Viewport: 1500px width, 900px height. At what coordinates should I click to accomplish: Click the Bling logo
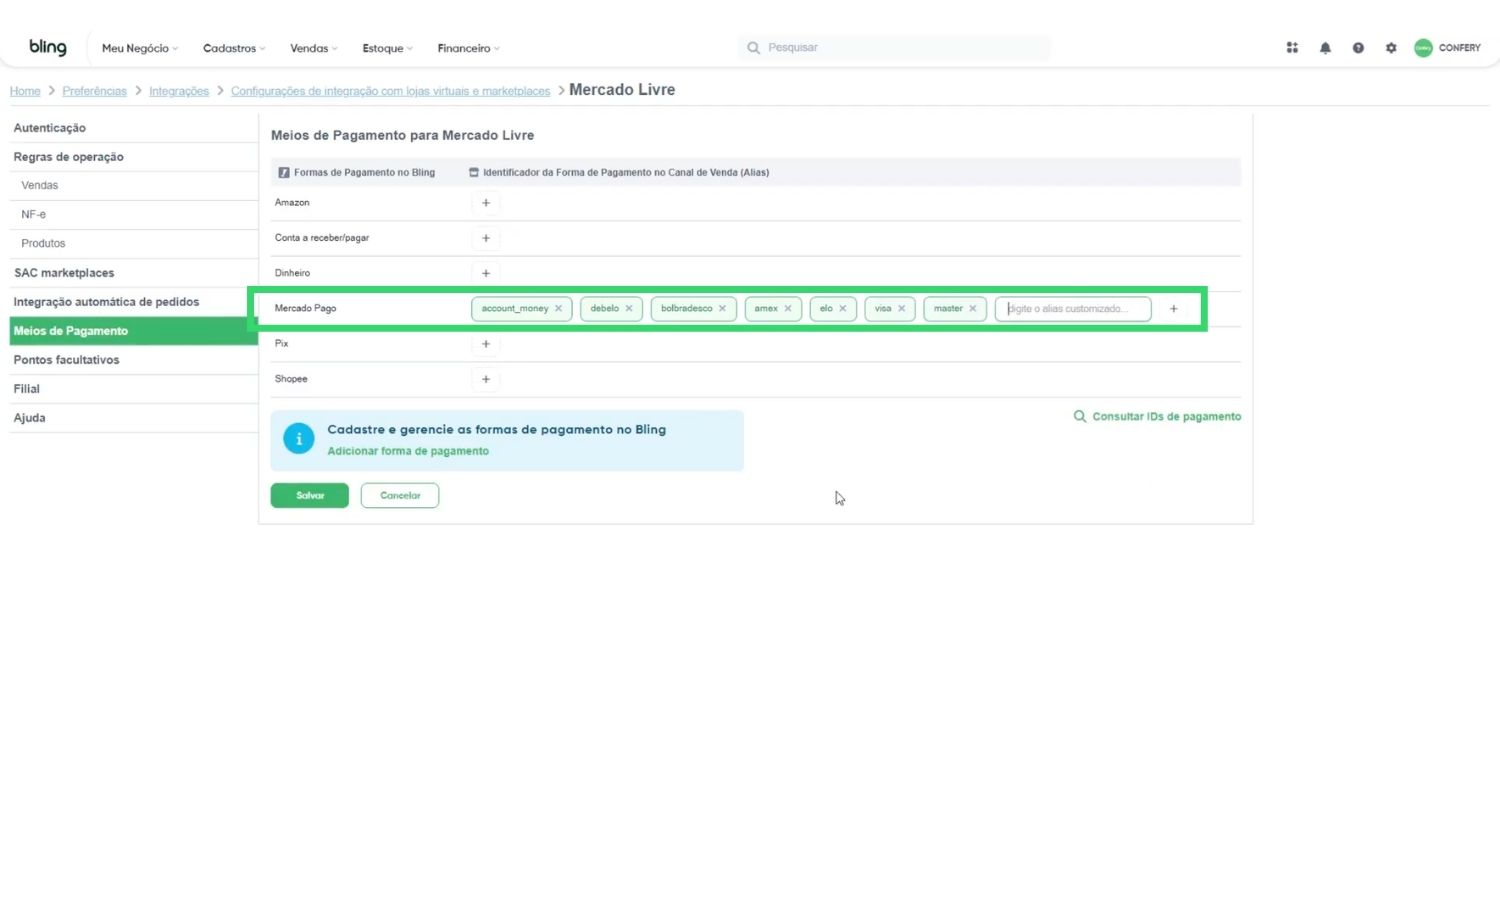[48, 47]
